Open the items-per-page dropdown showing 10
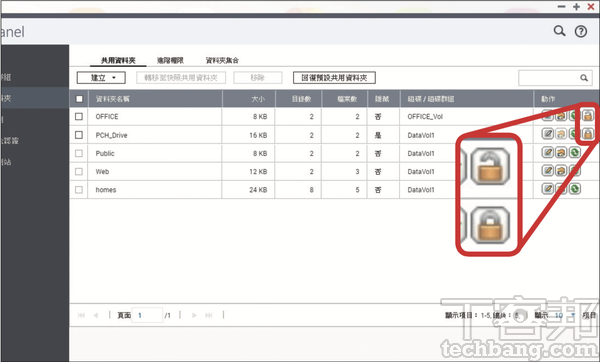Image resolution: width=600 pixels, height=362 pixels. (565, 315)
